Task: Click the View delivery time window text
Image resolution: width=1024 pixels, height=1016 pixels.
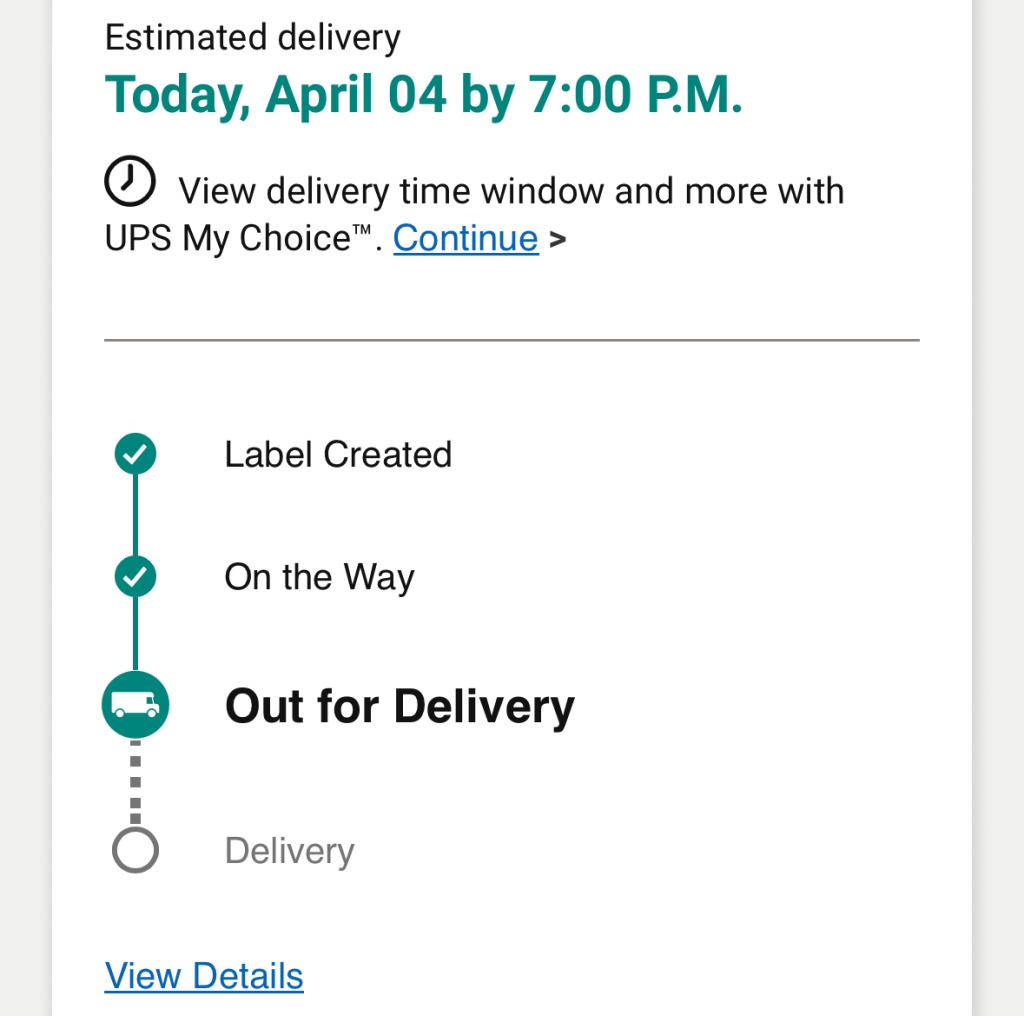Action: [510, 190]
